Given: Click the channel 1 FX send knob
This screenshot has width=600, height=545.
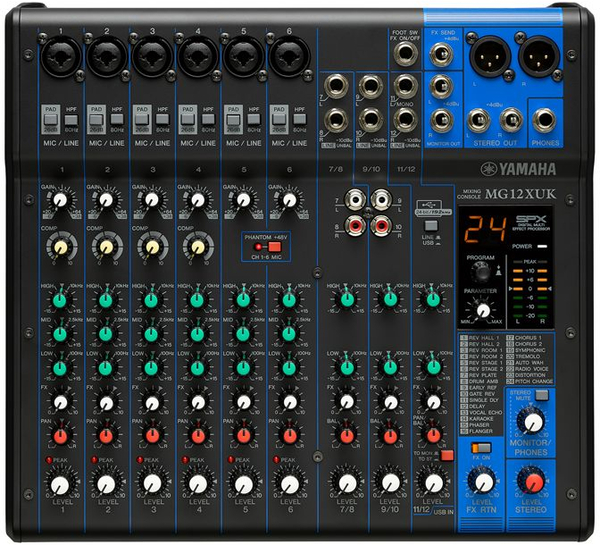Looking at the screenshot, I should click(60, 402).
